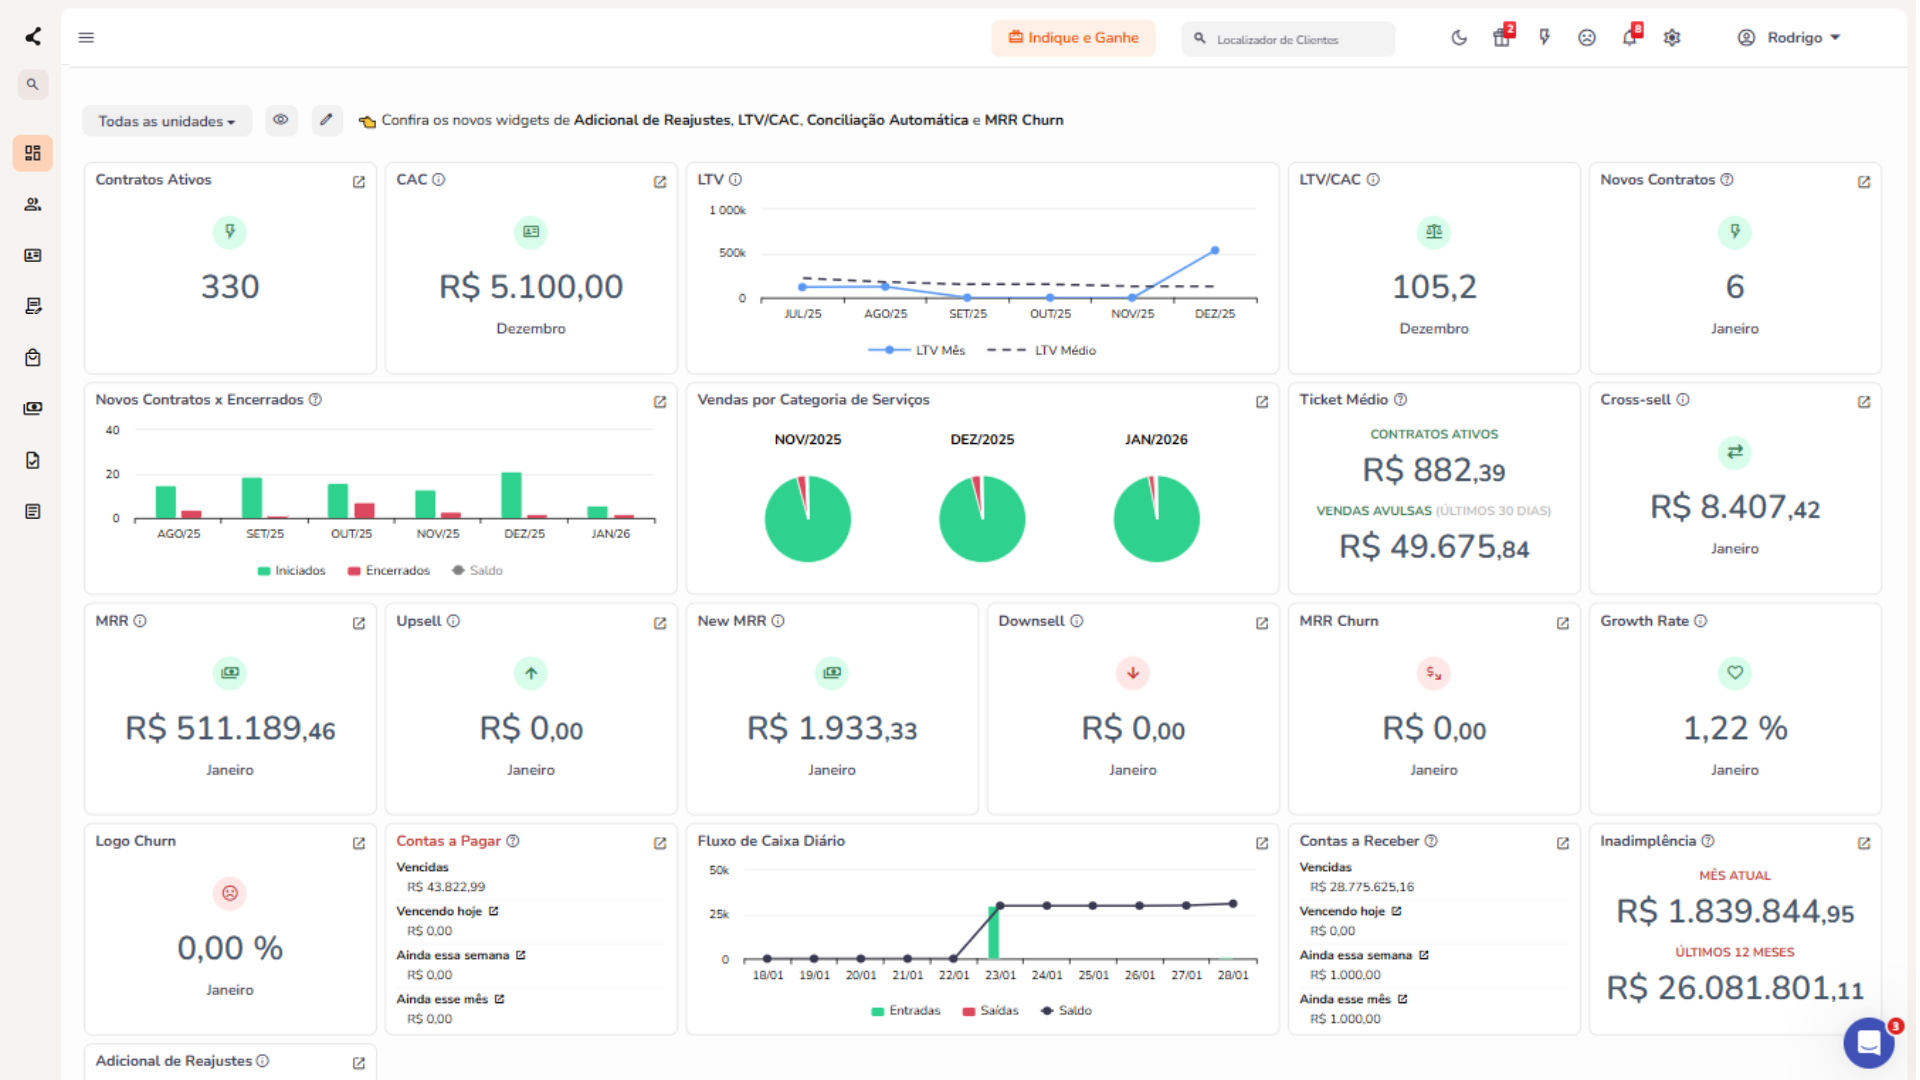Open the settings gear icon
The image size is (1920, 1080).
pos(1672,38)
